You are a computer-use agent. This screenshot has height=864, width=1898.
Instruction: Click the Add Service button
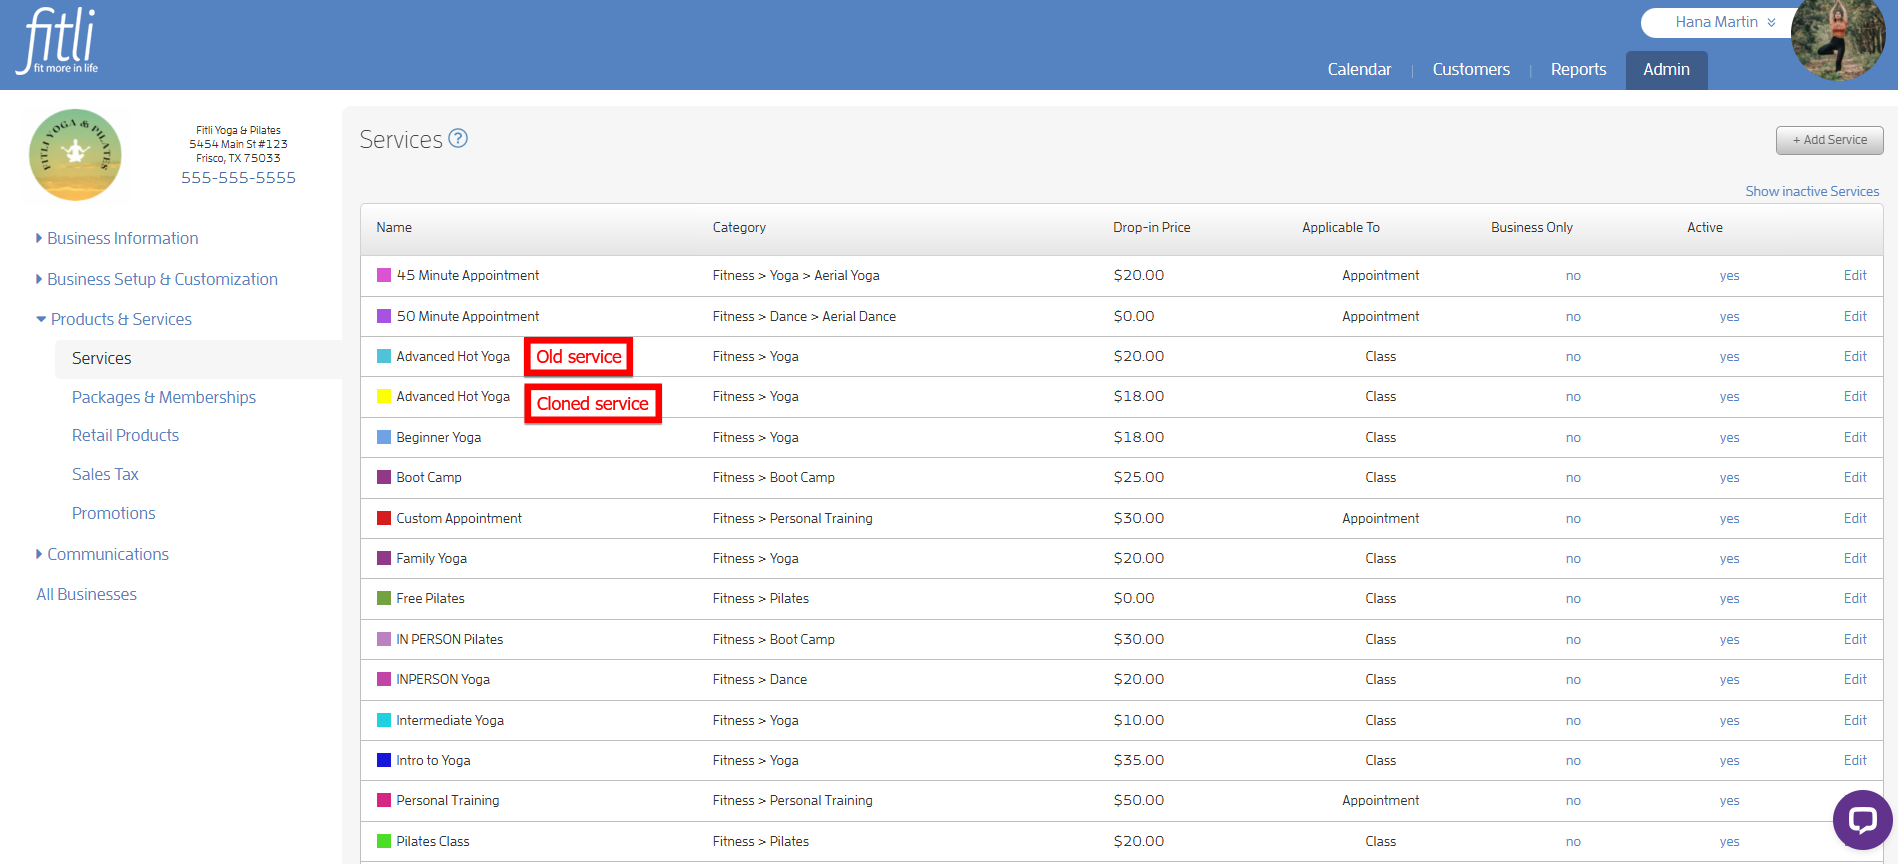1829,140
